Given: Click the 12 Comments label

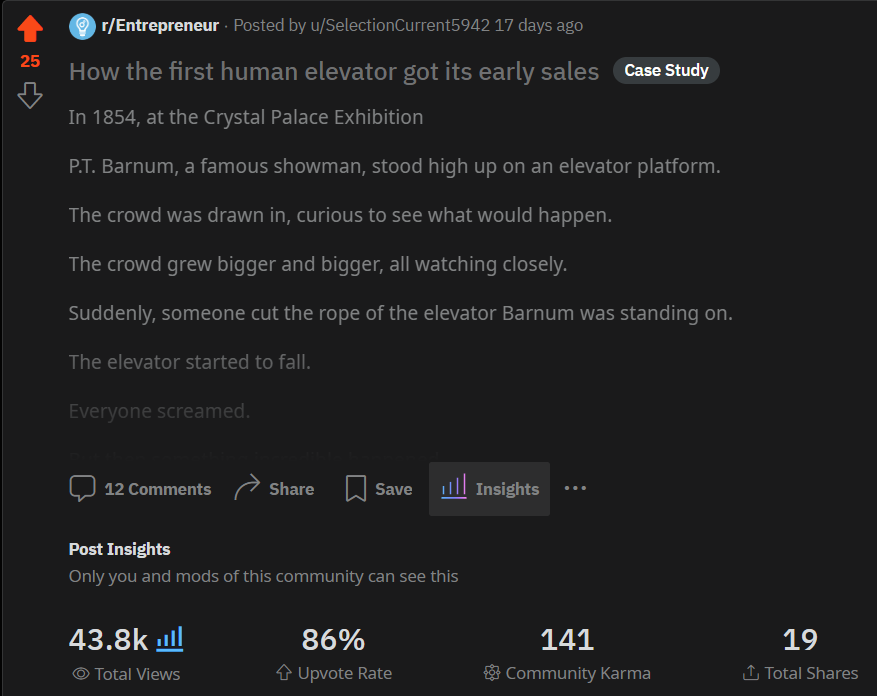Looking at the screenshot, I should (158, 489).
